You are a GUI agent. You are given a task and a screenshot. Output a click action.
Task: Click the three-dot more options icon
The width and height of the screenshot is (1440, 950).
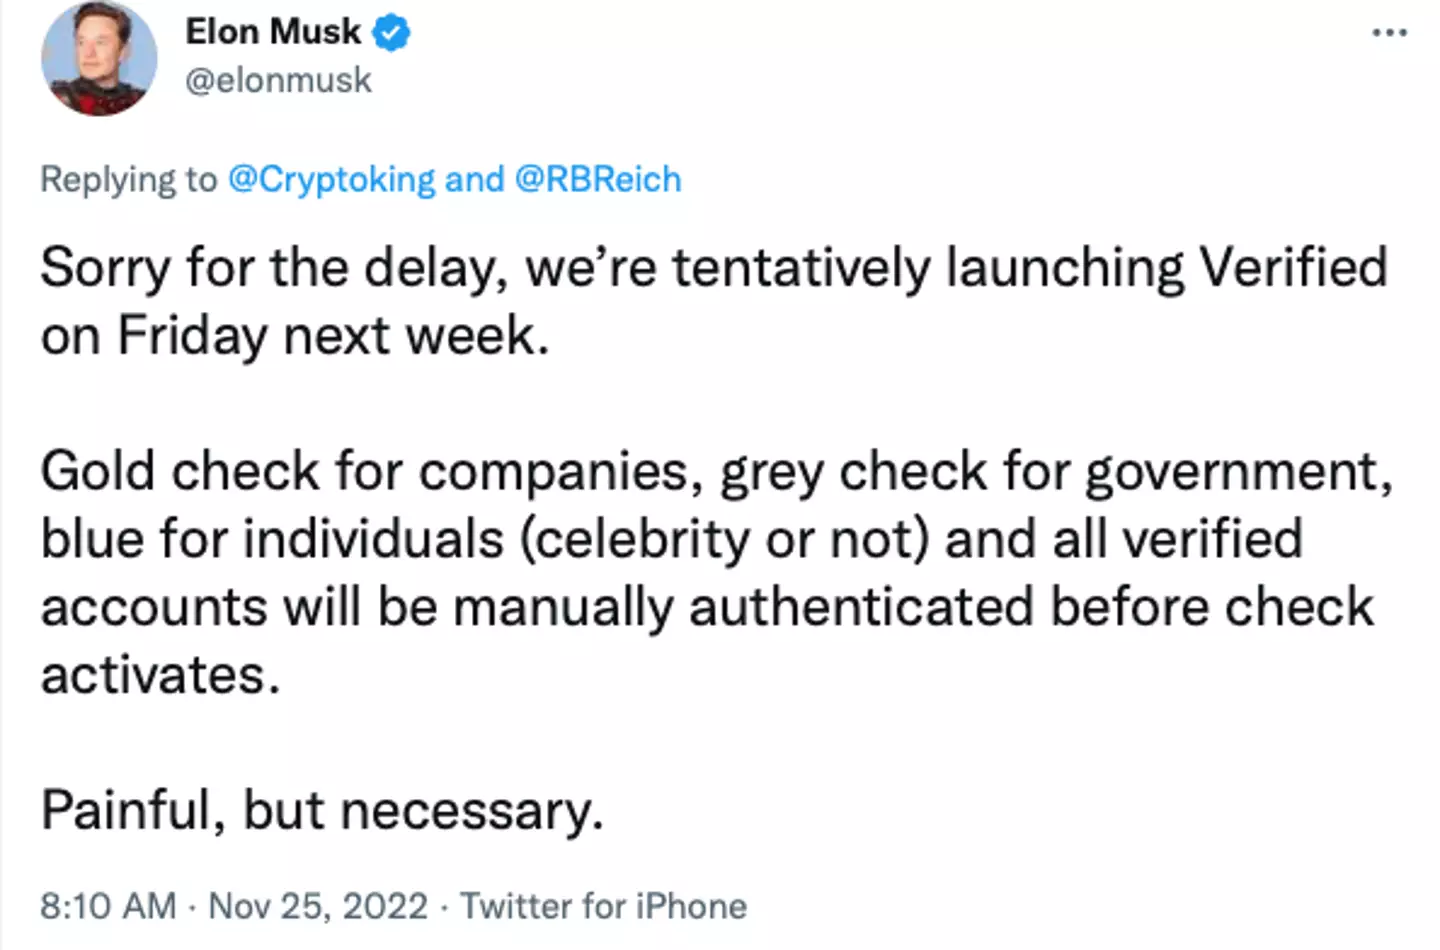[1390, 31]
